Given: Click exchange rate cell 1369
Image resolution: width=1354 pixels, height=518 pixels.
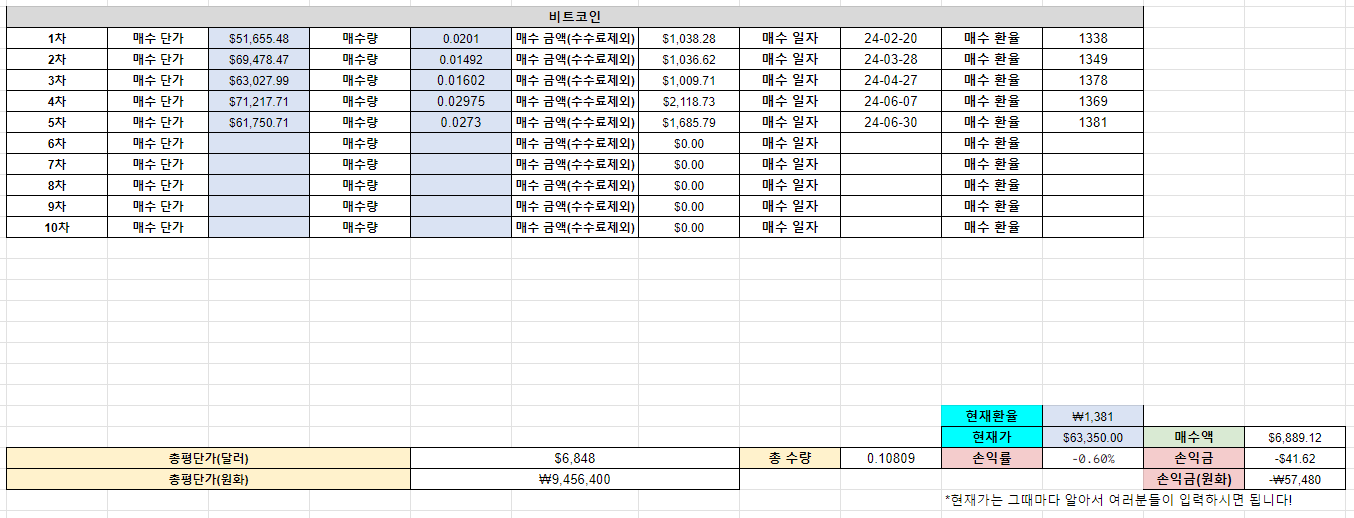Looking at the screenshot, I should click(1093, 101).
